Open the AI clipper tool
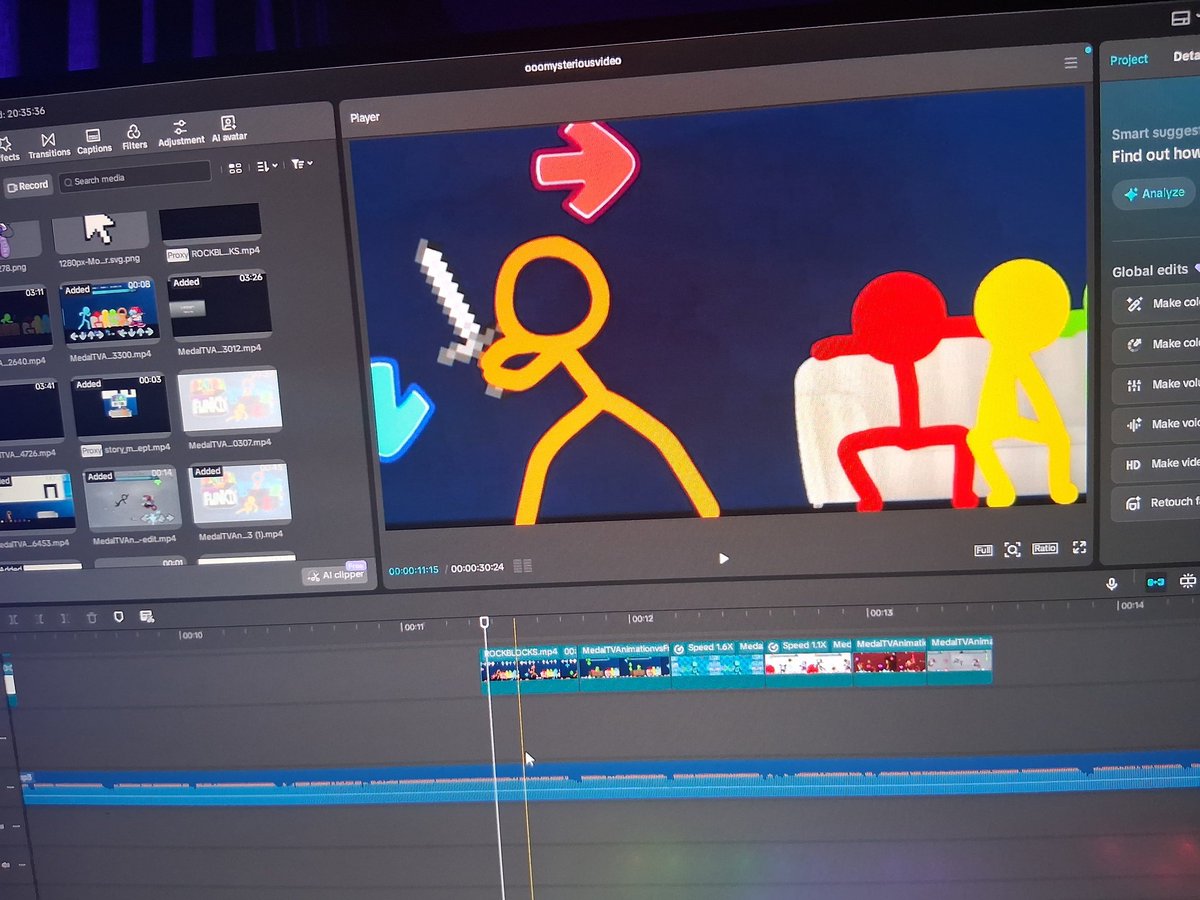The width and height of the screenshot is (1200, 900). coord(335,575)
